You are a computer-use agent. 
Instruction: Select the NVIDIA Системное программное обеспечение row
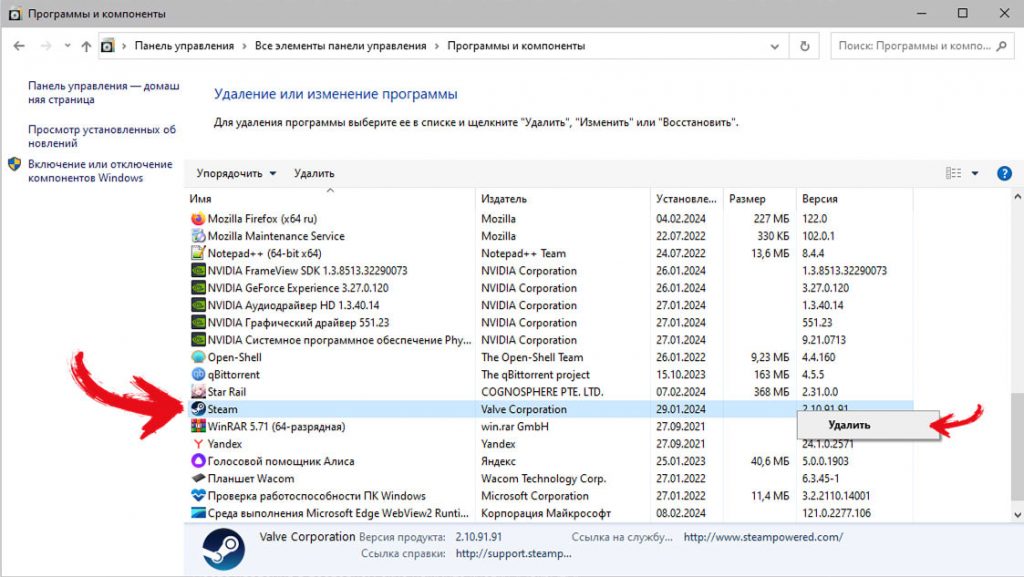coord(549,340)
